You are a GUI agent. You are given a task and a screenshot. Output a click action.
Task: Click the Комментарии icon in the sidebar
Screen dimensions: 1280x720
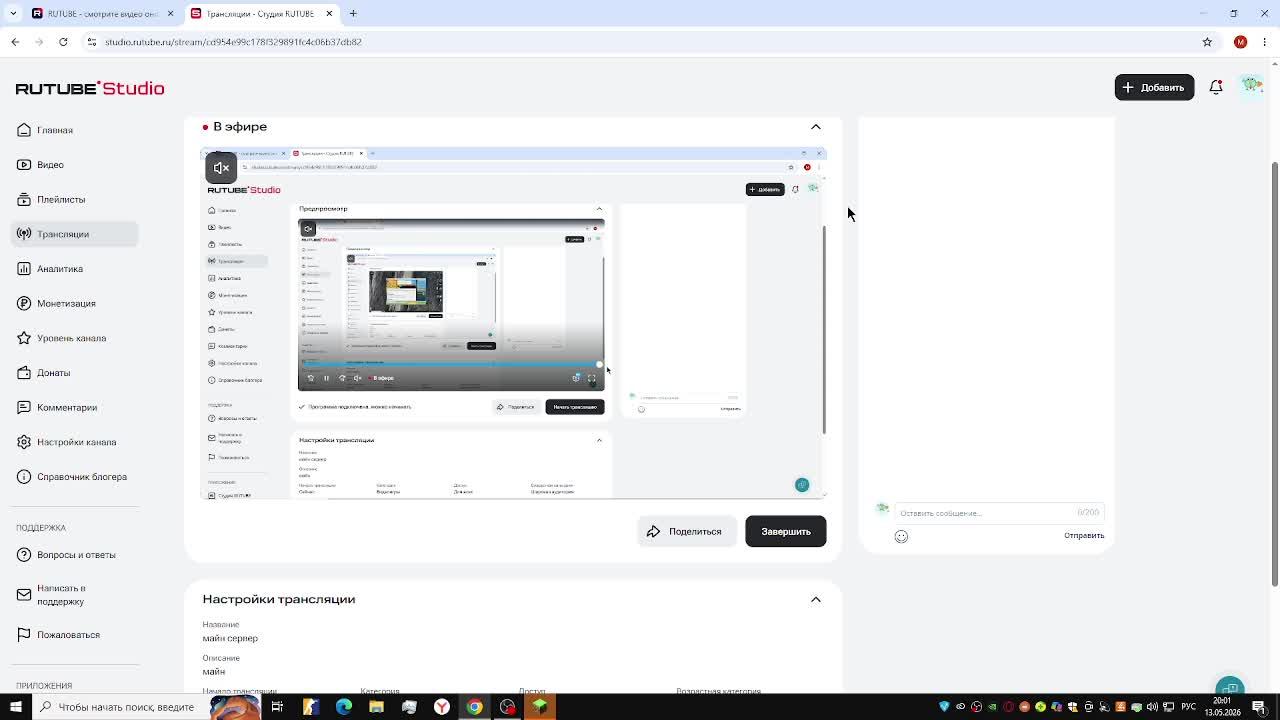[24, 407]
